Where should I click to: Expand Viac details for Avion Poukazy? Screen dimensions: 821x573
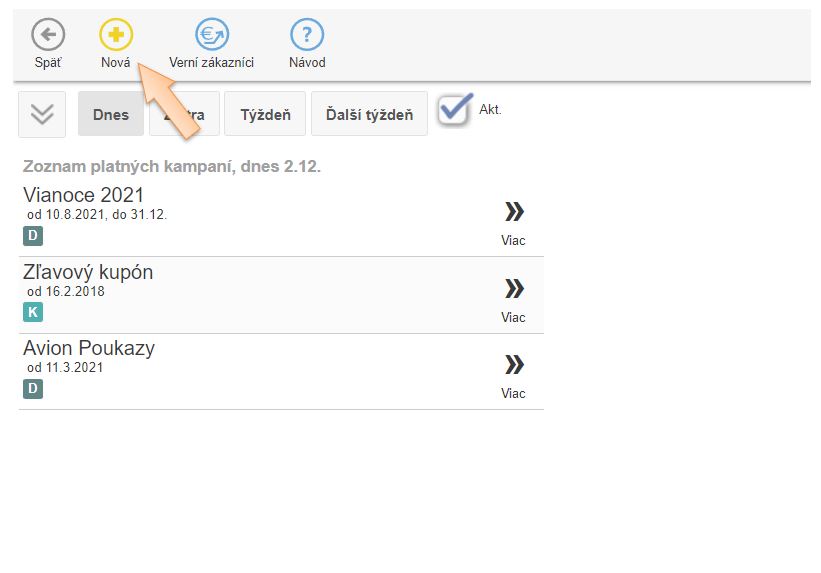pos(513,365)
